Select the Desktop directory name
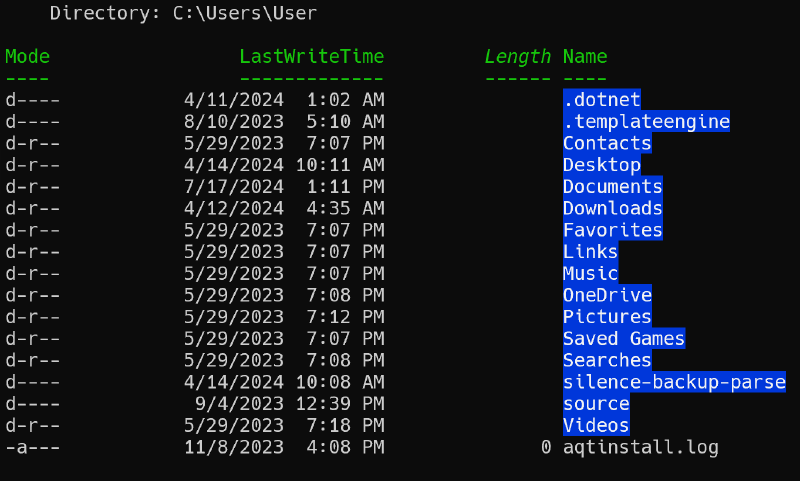800x481 pixels. pyautogui.click(x=601, y=165)
